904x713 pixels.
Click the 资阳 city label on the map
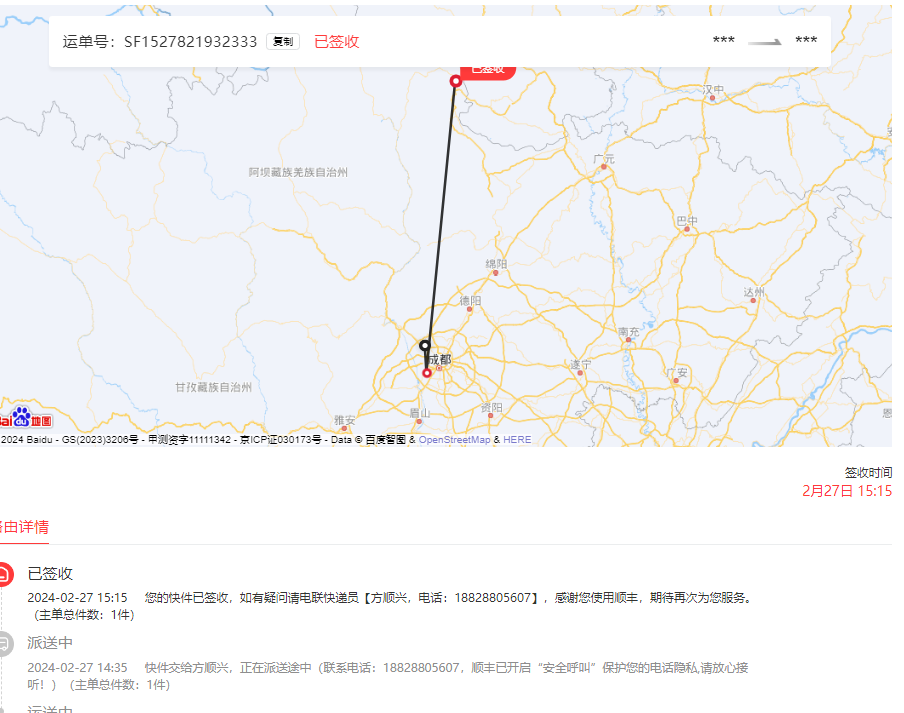click(x=492, y=408)
